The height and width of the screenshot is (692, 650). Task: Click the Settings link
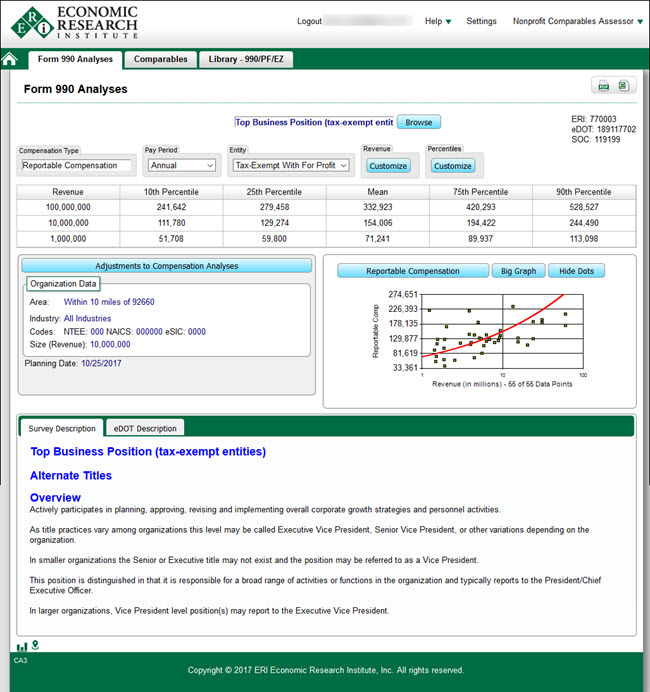click(481, 21)
